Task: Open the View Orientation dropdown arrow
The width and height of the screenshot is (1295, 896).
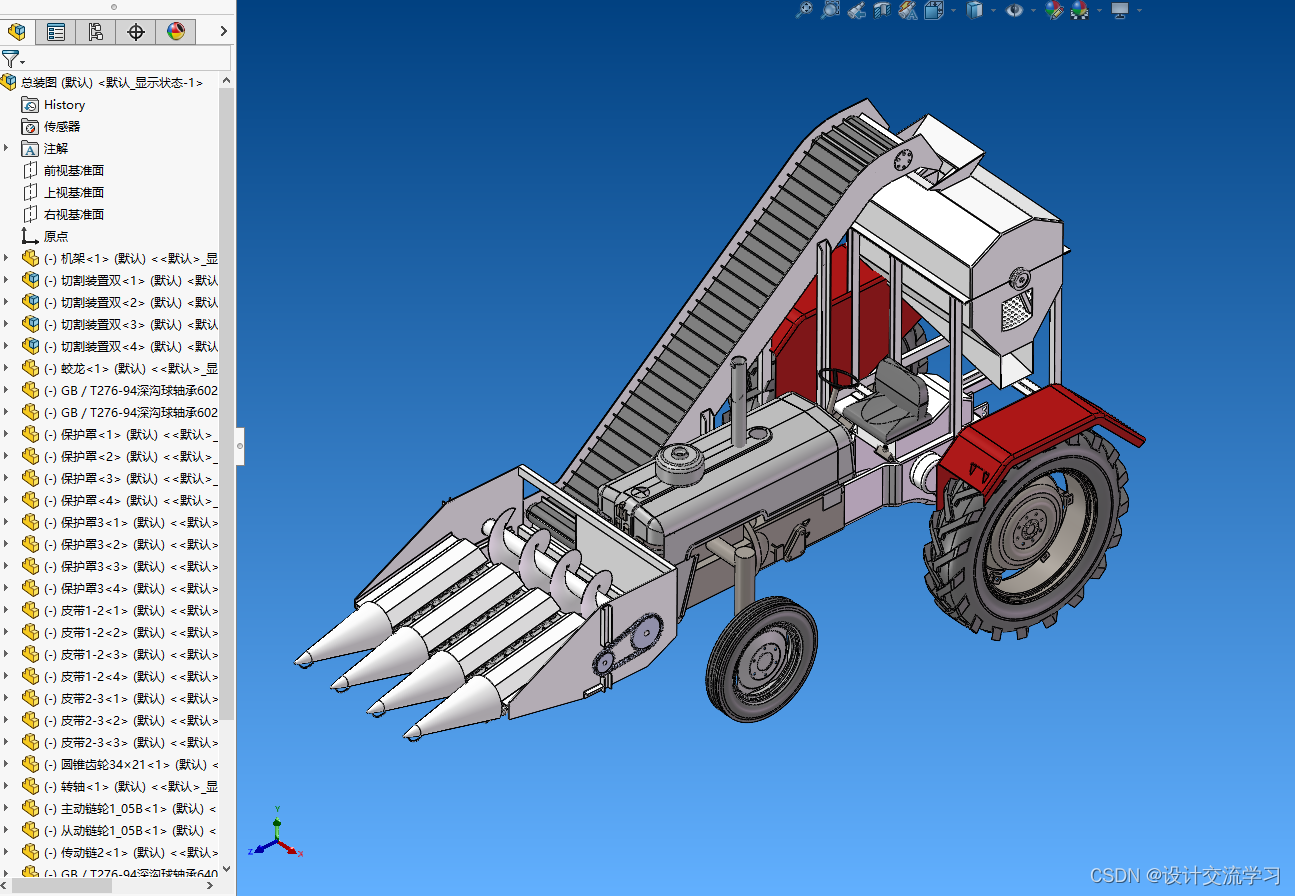Action: point(953,10)
